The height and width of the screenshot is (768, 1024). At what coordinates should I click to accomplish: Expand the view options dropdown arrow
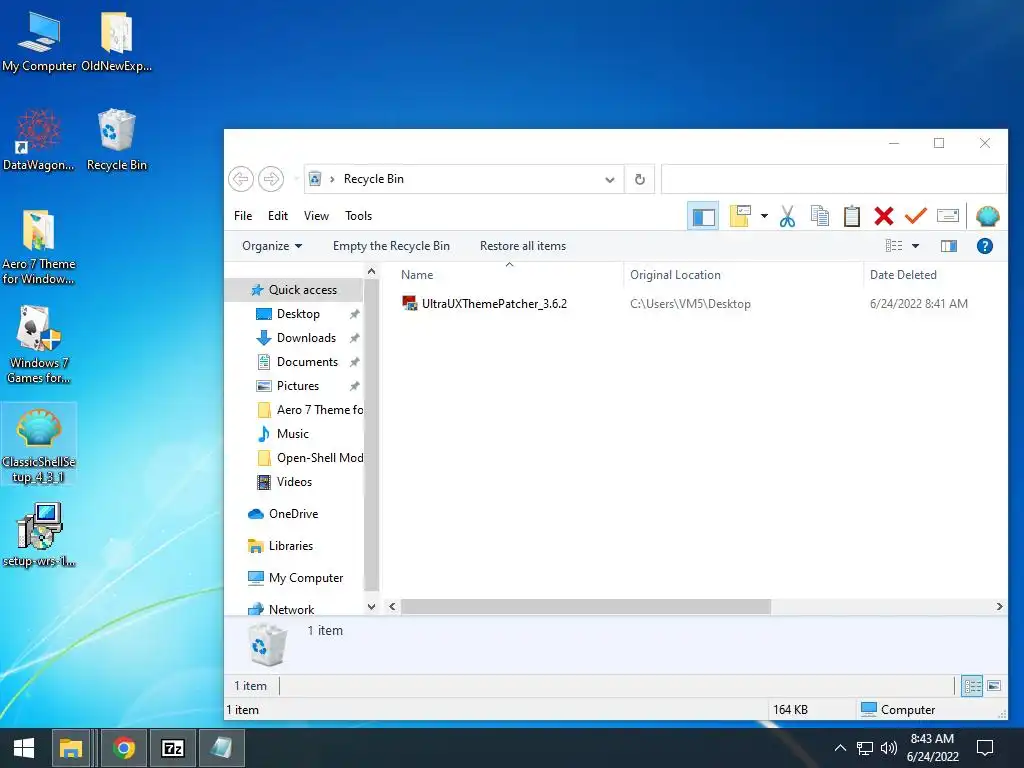(916, 246)
